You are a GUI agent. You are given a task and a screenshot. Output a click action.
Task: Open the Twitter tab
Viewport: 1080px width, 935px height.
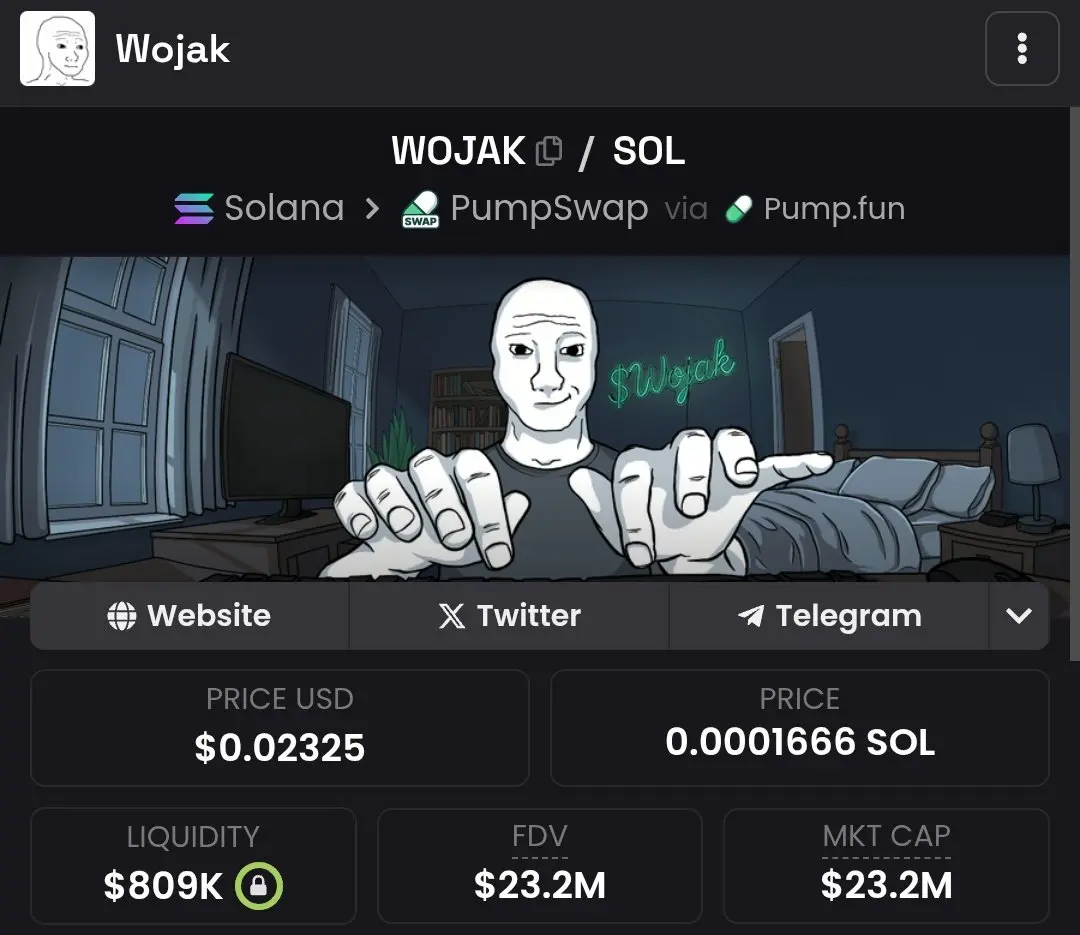pyautogui.click(x=509, y=616)
